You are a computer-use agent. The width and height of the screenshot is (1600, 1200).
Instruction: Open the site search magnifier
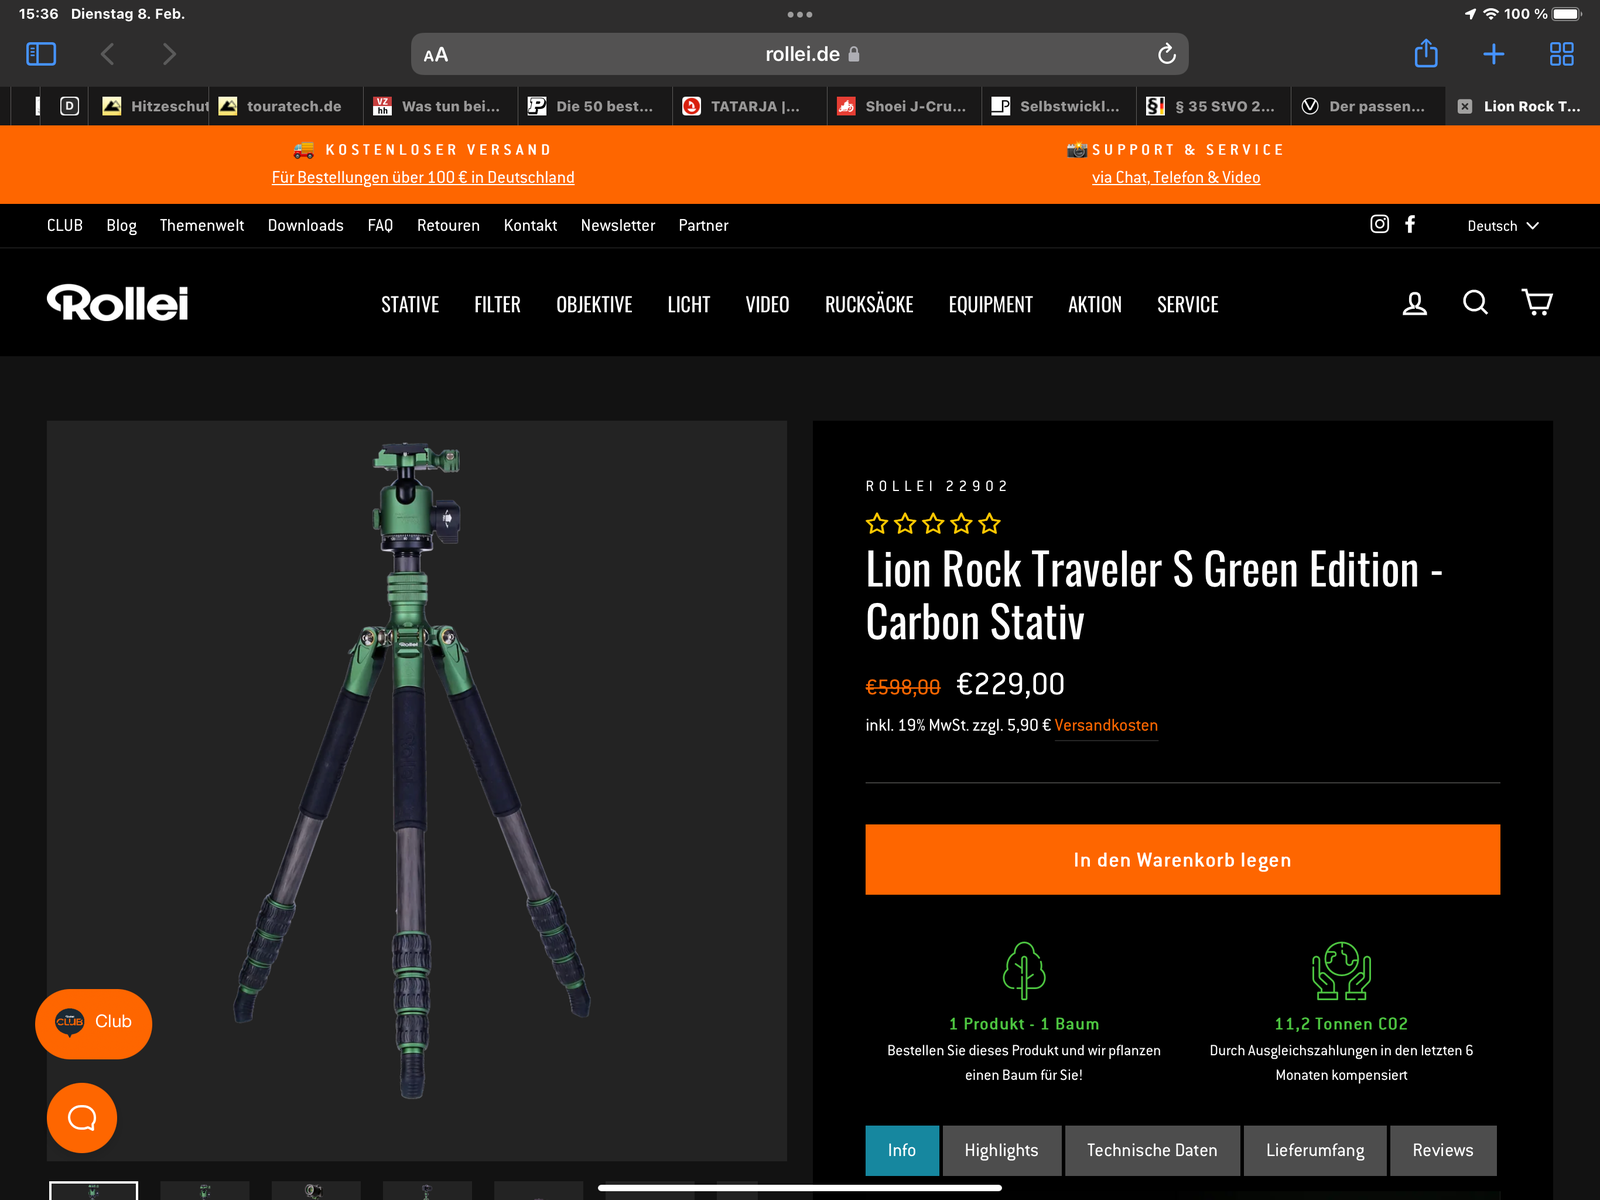(x=1475, y=302)
